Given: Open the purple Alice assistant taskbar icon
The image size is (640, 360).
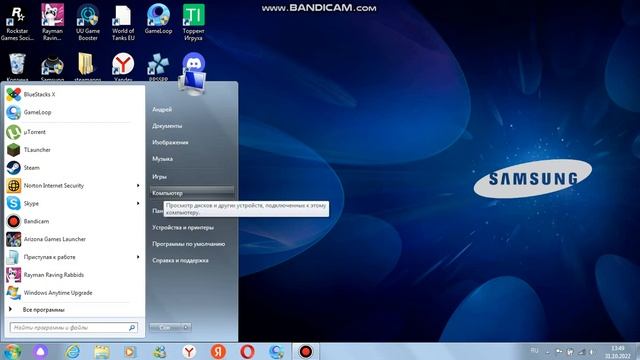Looking at the screenshot, I should click(x=40, y=351).
